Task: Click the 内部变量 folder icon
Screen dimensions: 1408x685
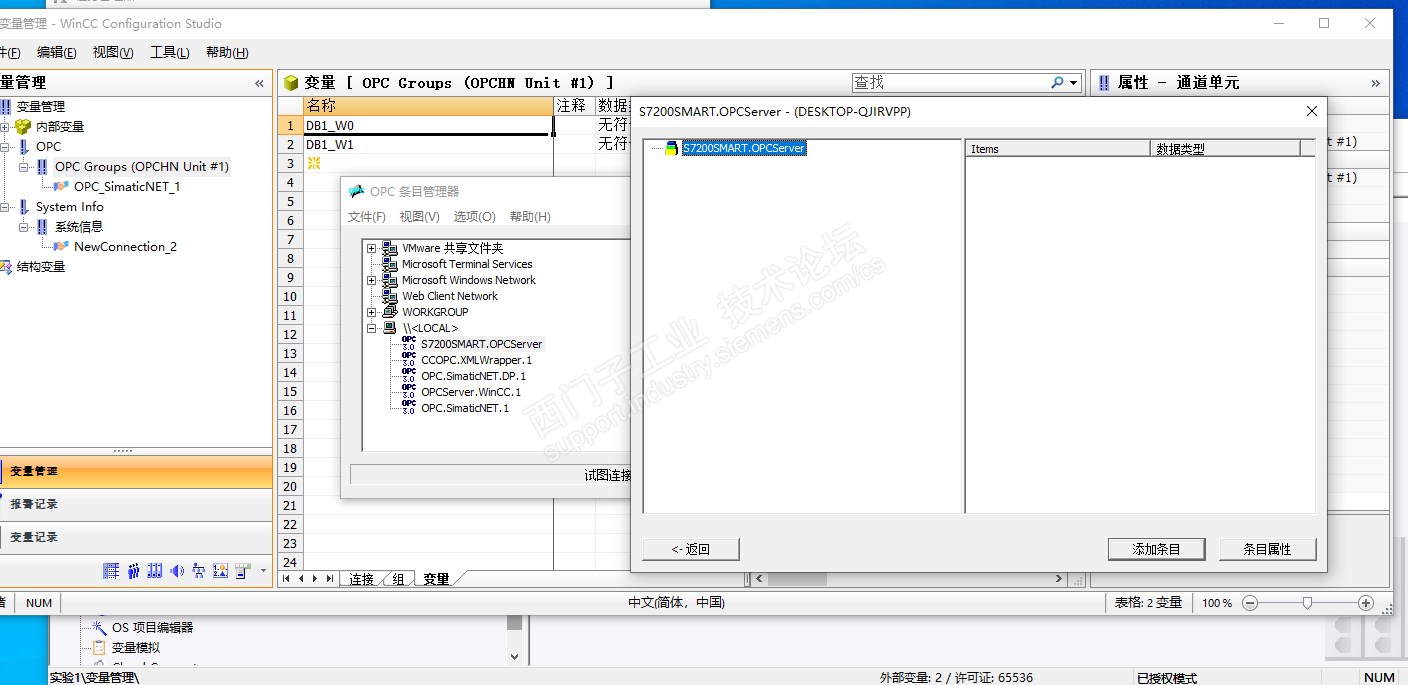Action: (23, 126)
